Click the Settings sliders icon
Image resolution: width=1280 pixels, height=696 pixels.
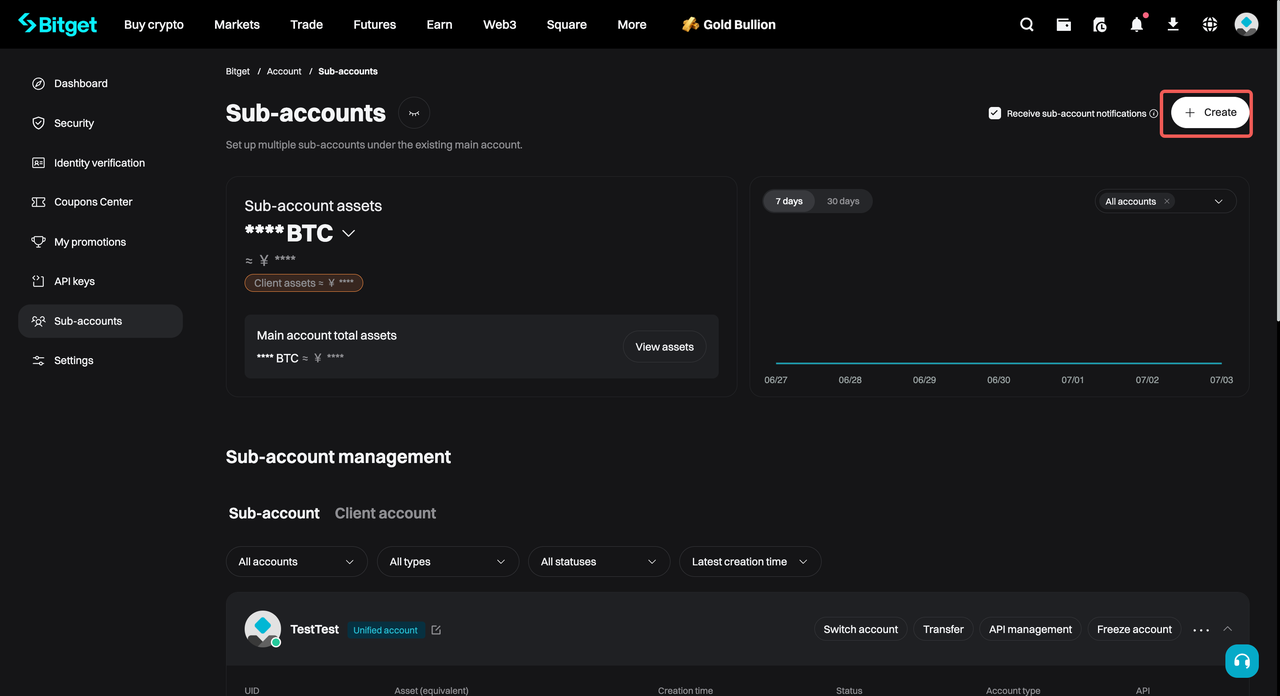click(x=39, y=360)
